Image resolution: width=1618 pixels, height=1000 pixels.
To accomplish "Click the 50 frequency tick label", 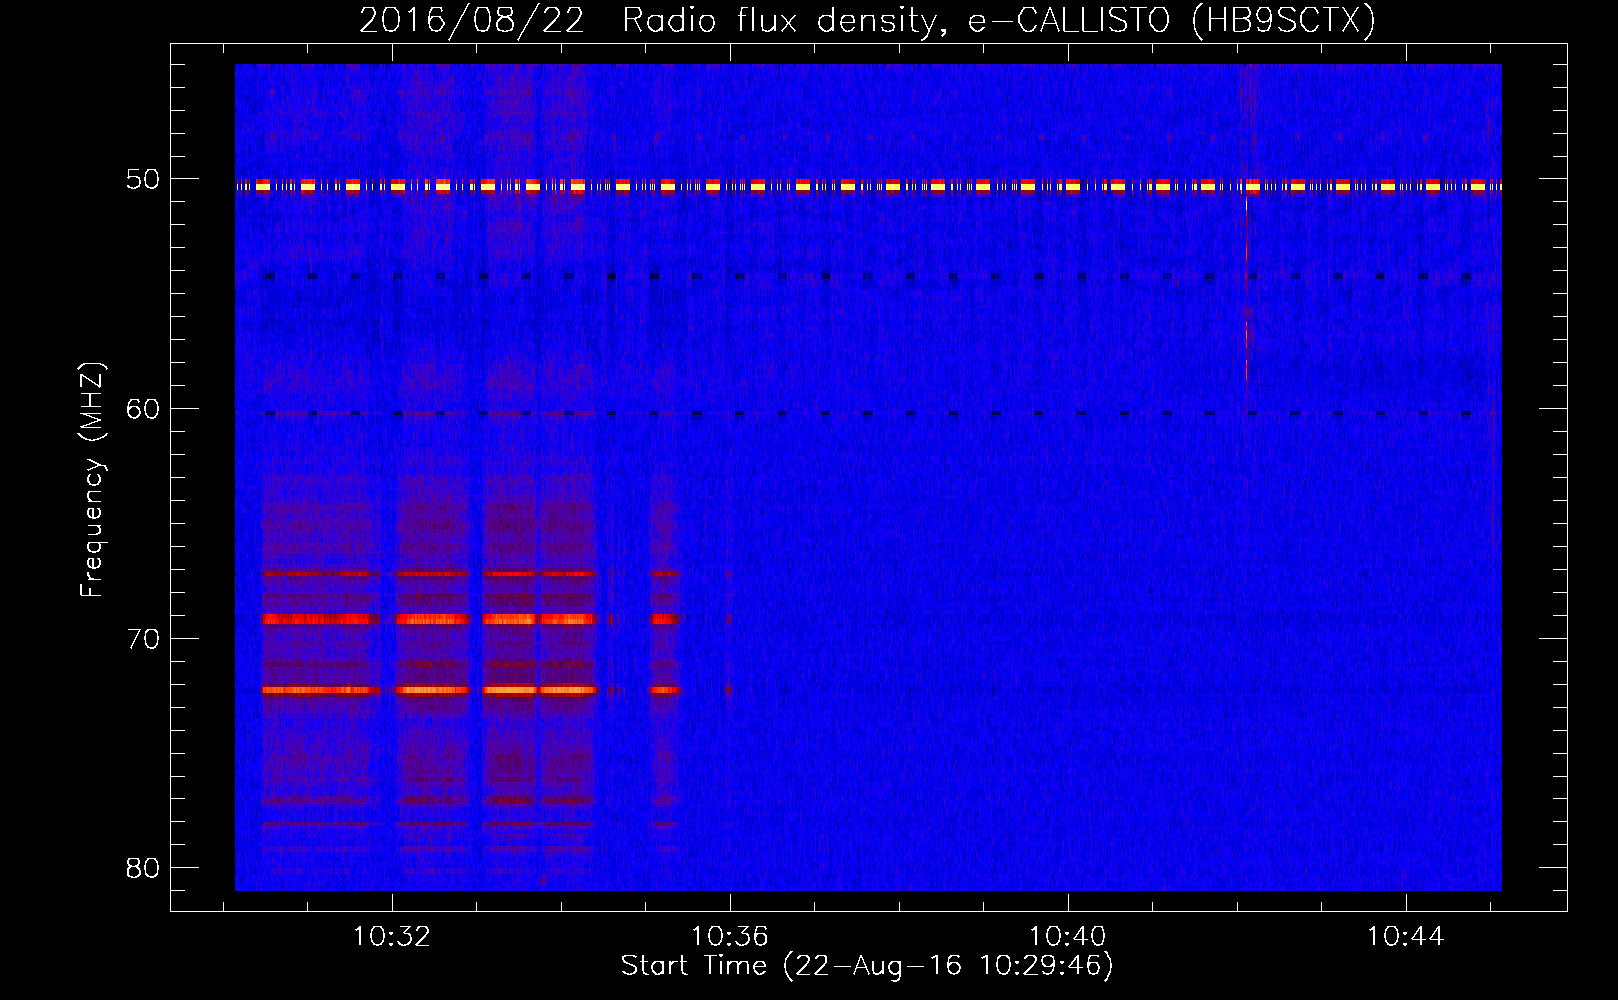I will pyautogui.click(x=142, y=179).
